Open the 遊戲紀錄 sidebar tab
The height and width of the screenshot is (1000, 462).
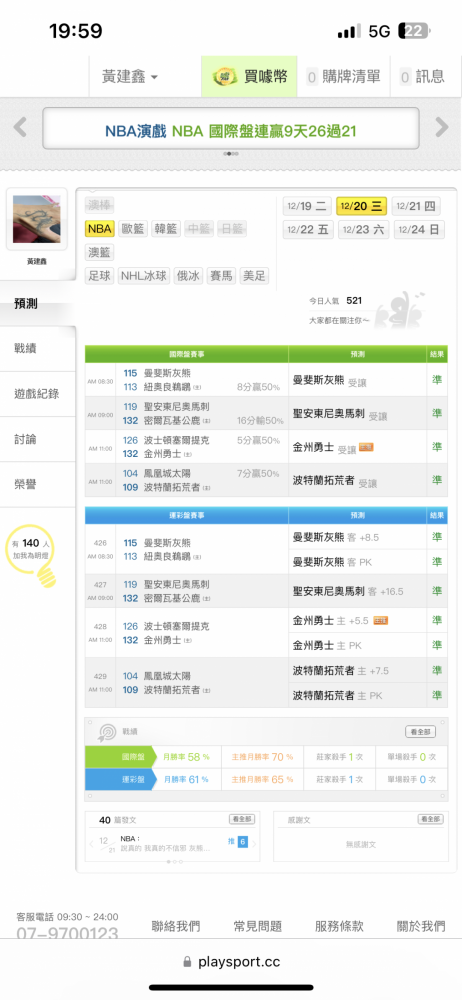click(36, 394)
